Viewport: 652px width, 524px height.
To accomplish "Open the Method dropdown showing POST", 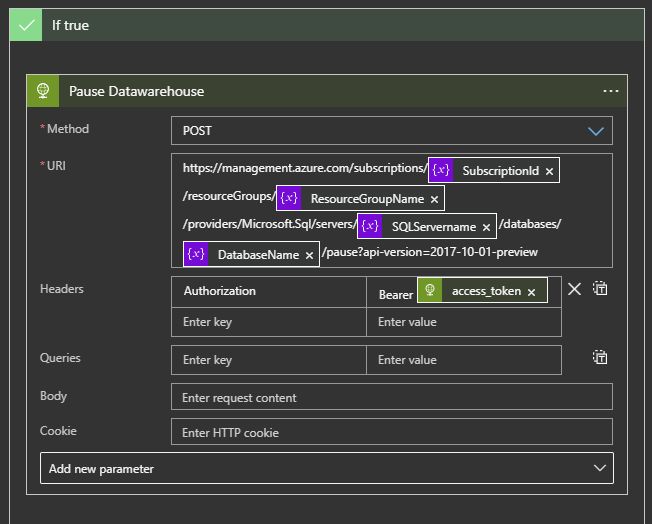I will coord(392,131).
